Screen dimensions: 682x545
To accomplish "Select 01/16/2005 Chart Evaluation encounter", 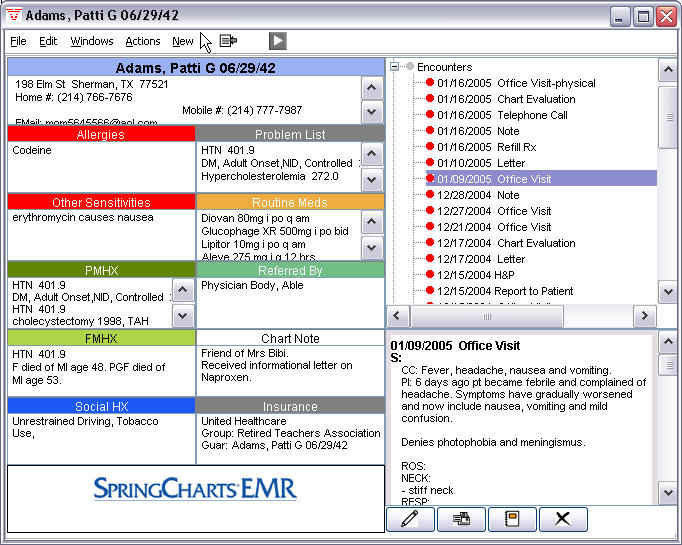I will coord(501,99).
